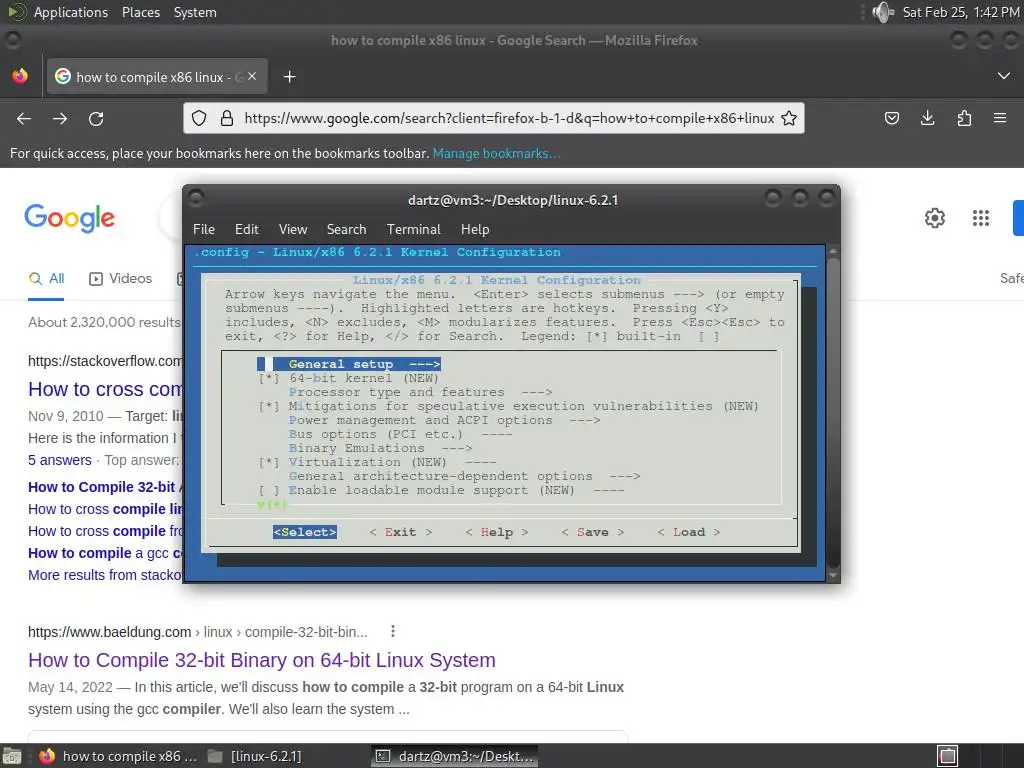Open Firefox extensions puzzle icon

(964, 118)
